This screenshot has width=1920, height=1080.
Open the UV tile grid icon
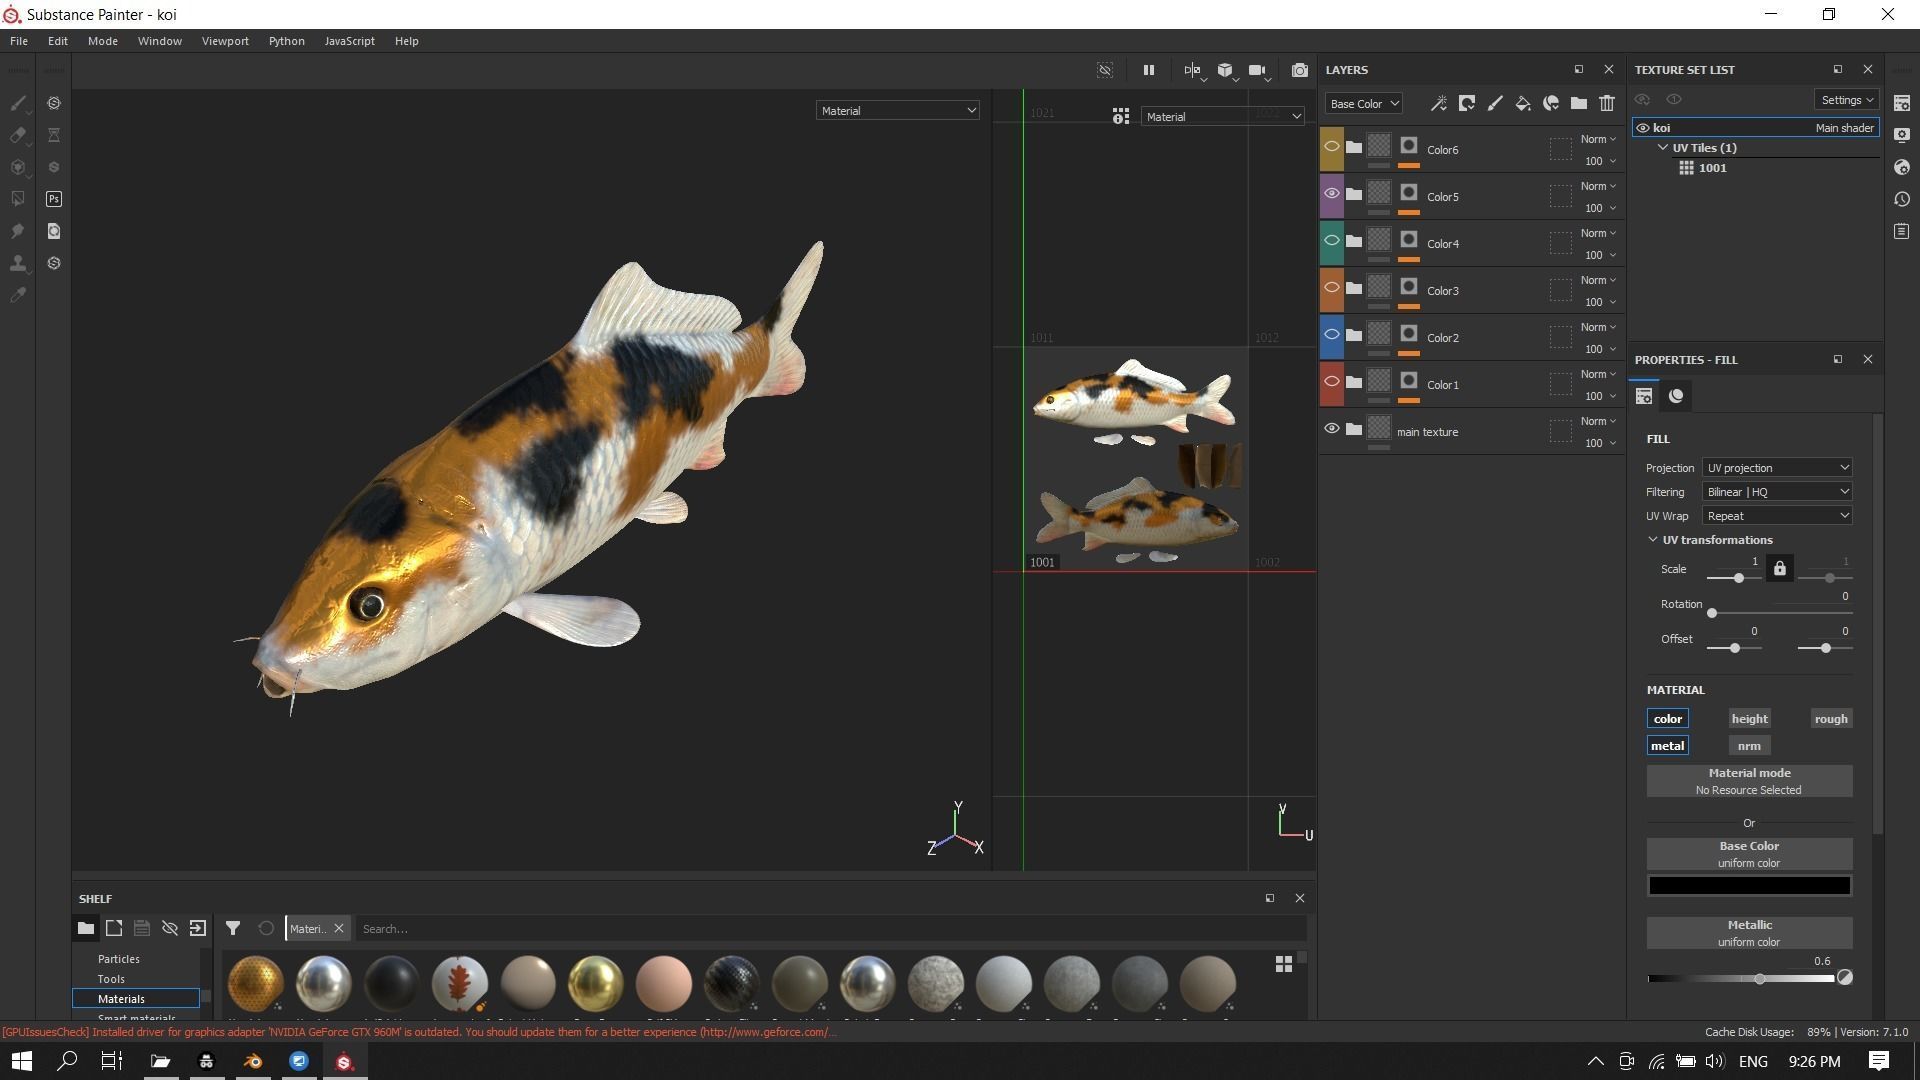pos(1121,117)
